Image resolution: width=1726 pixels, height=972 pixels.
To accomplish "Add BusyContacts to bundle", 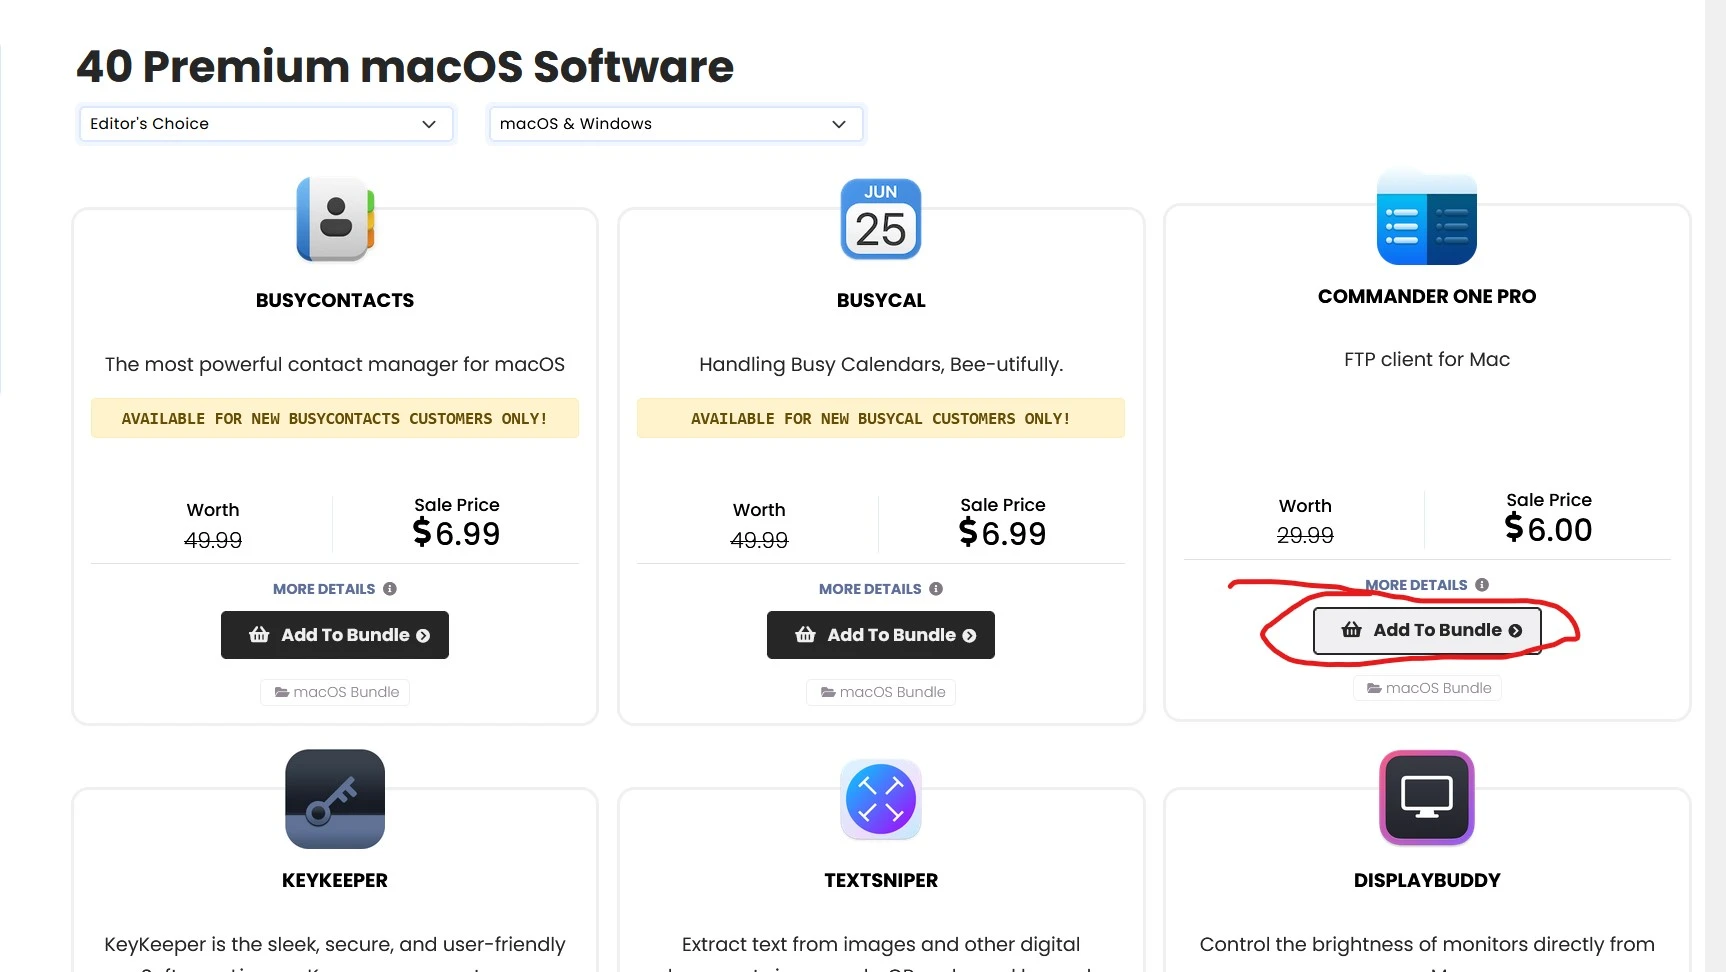I will pos(335,635).
